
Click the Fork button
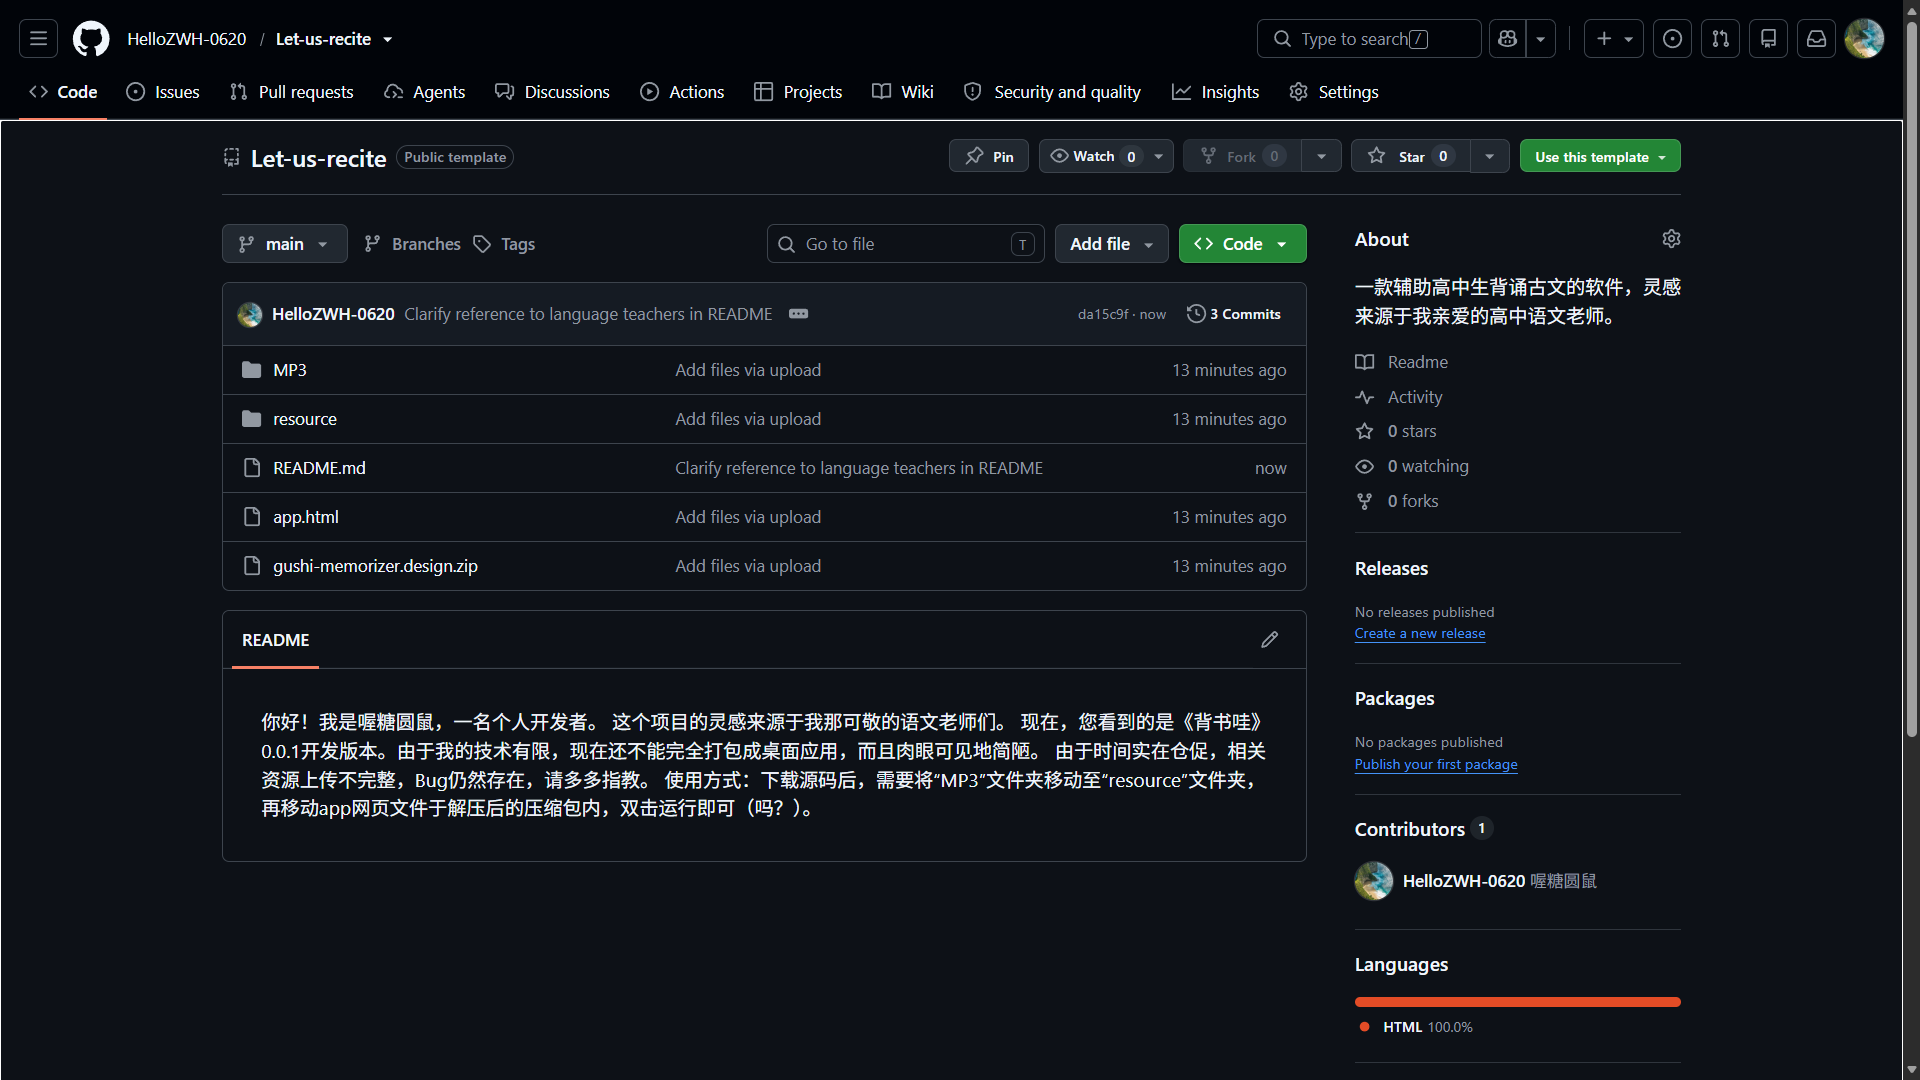1242,156
